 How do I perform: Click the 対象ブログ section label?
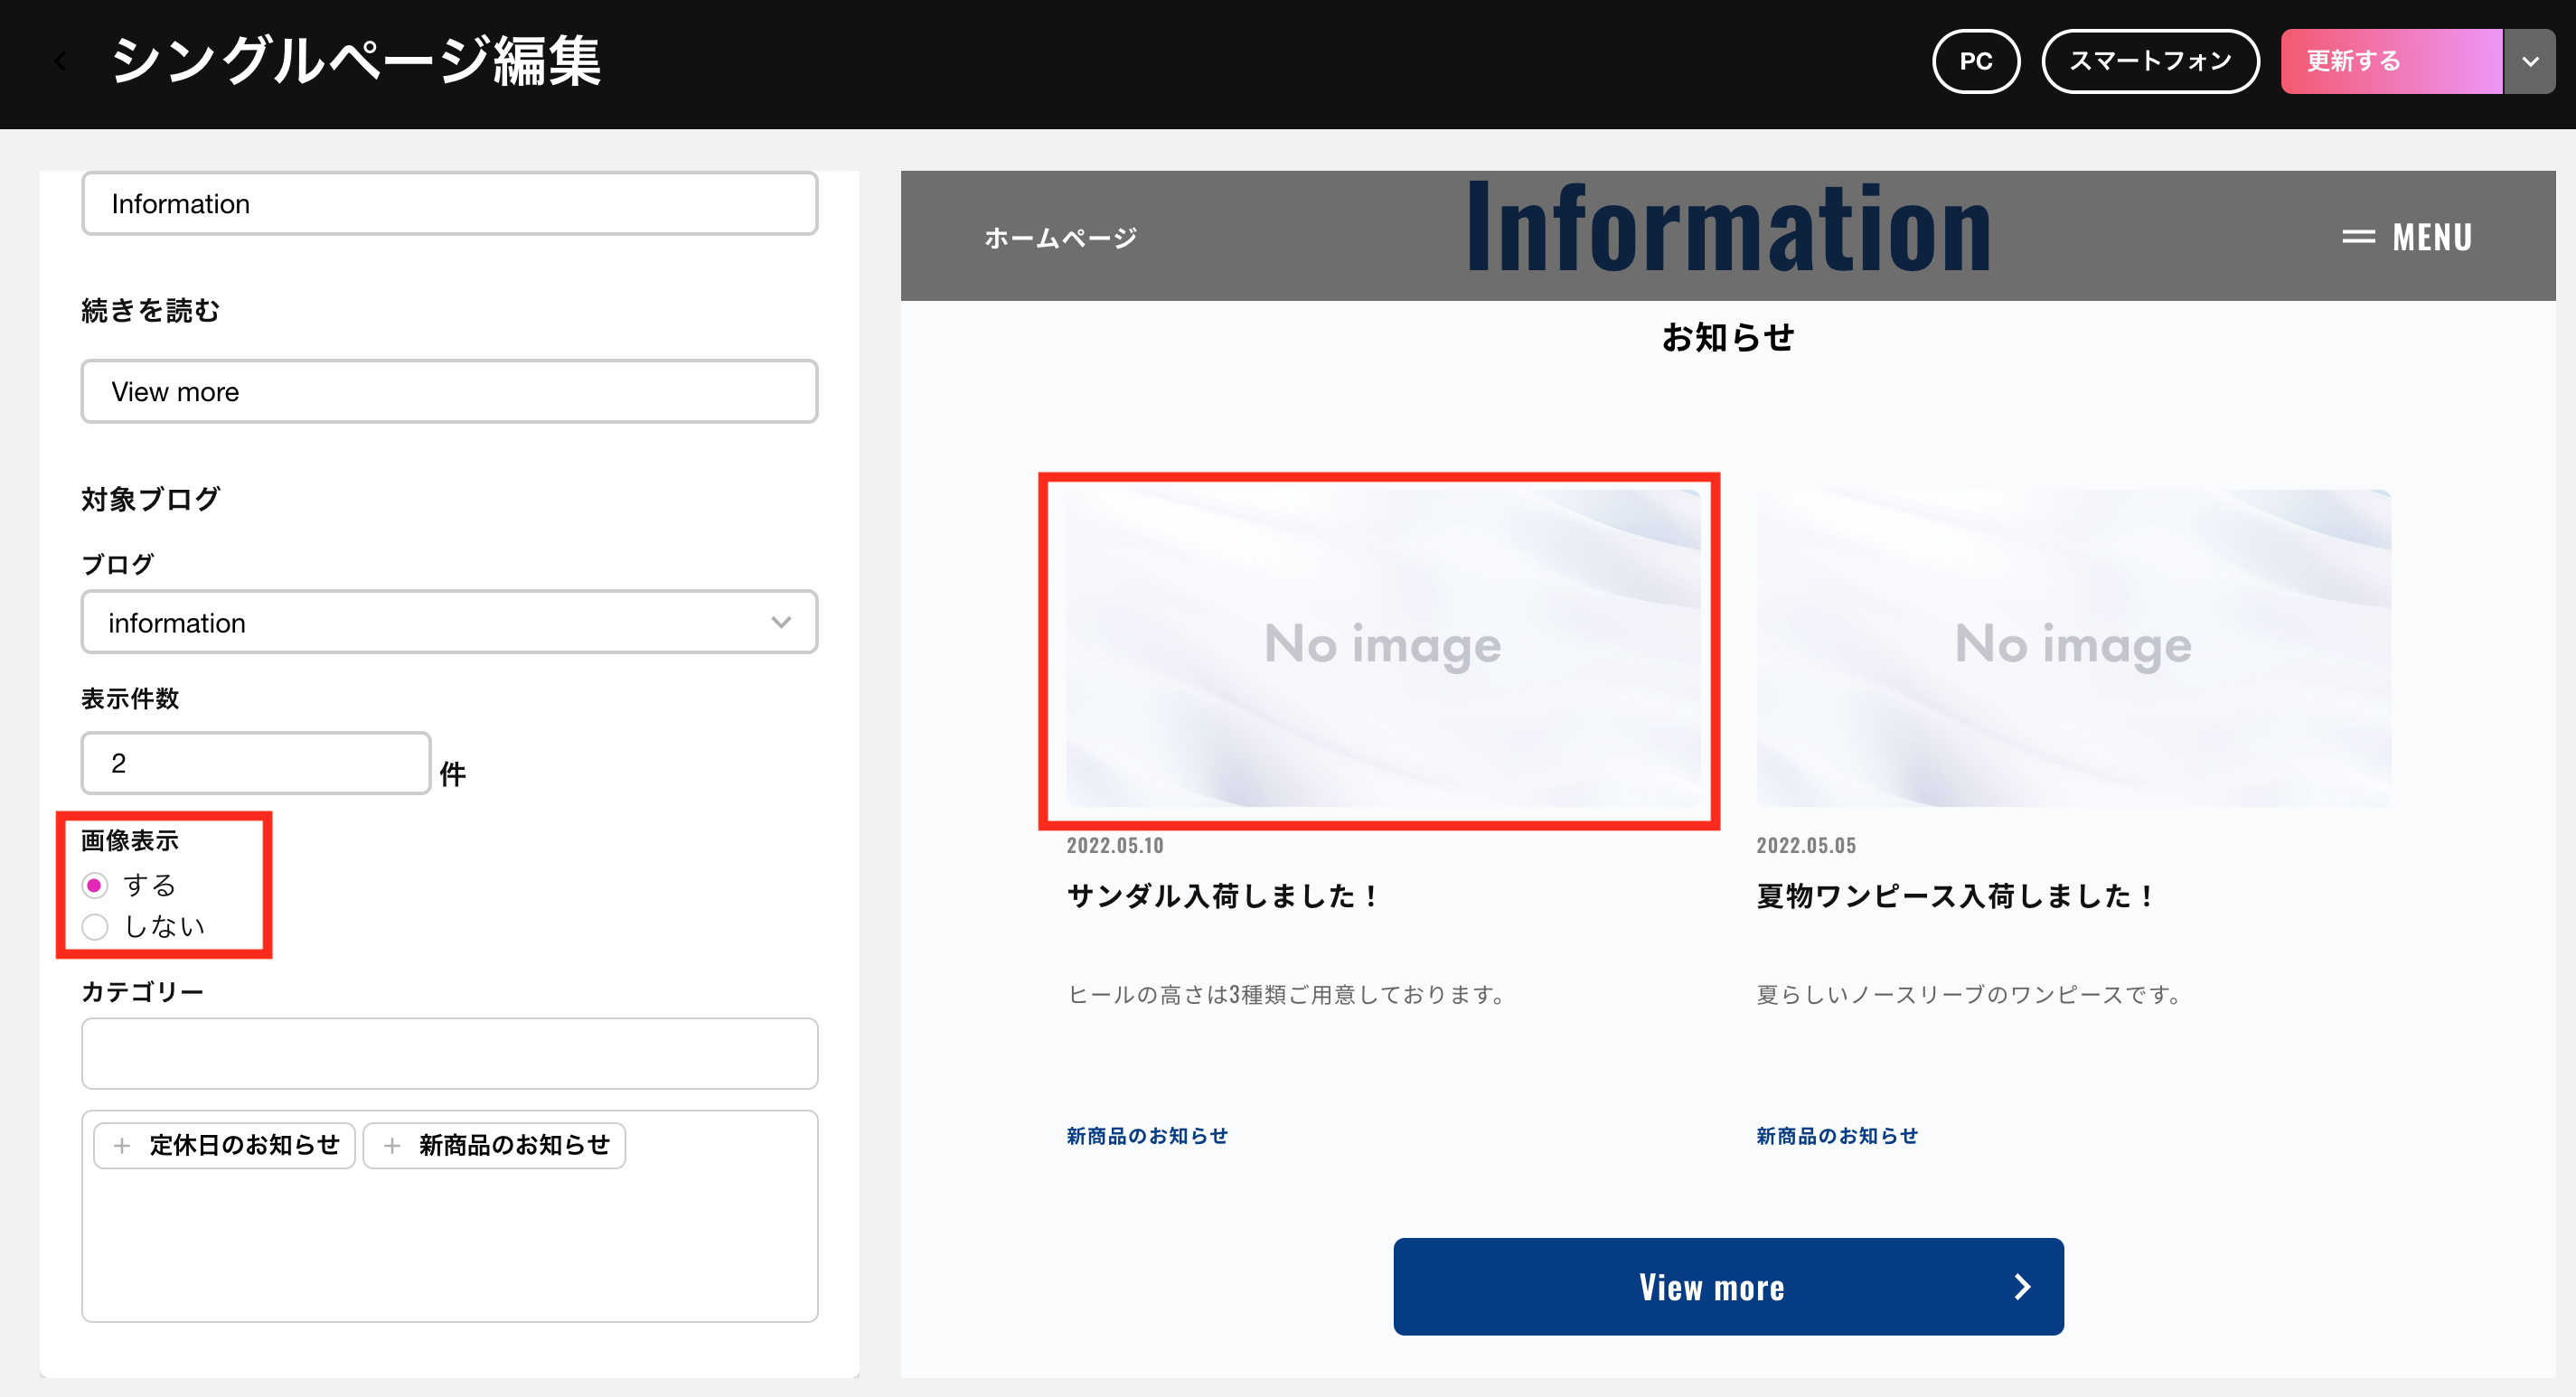click(x=150, y=498)
